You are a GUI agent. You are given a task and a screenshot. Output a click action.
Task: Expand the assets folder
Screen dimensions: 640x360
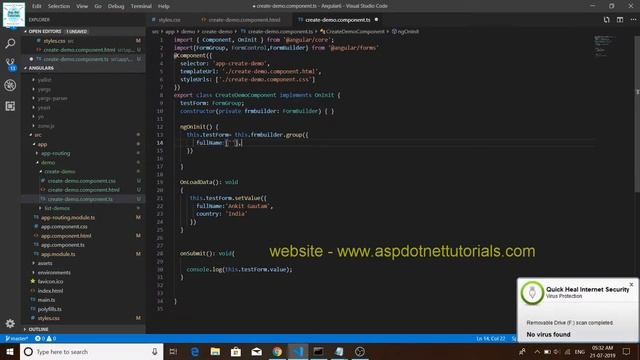tap(45, 263)
